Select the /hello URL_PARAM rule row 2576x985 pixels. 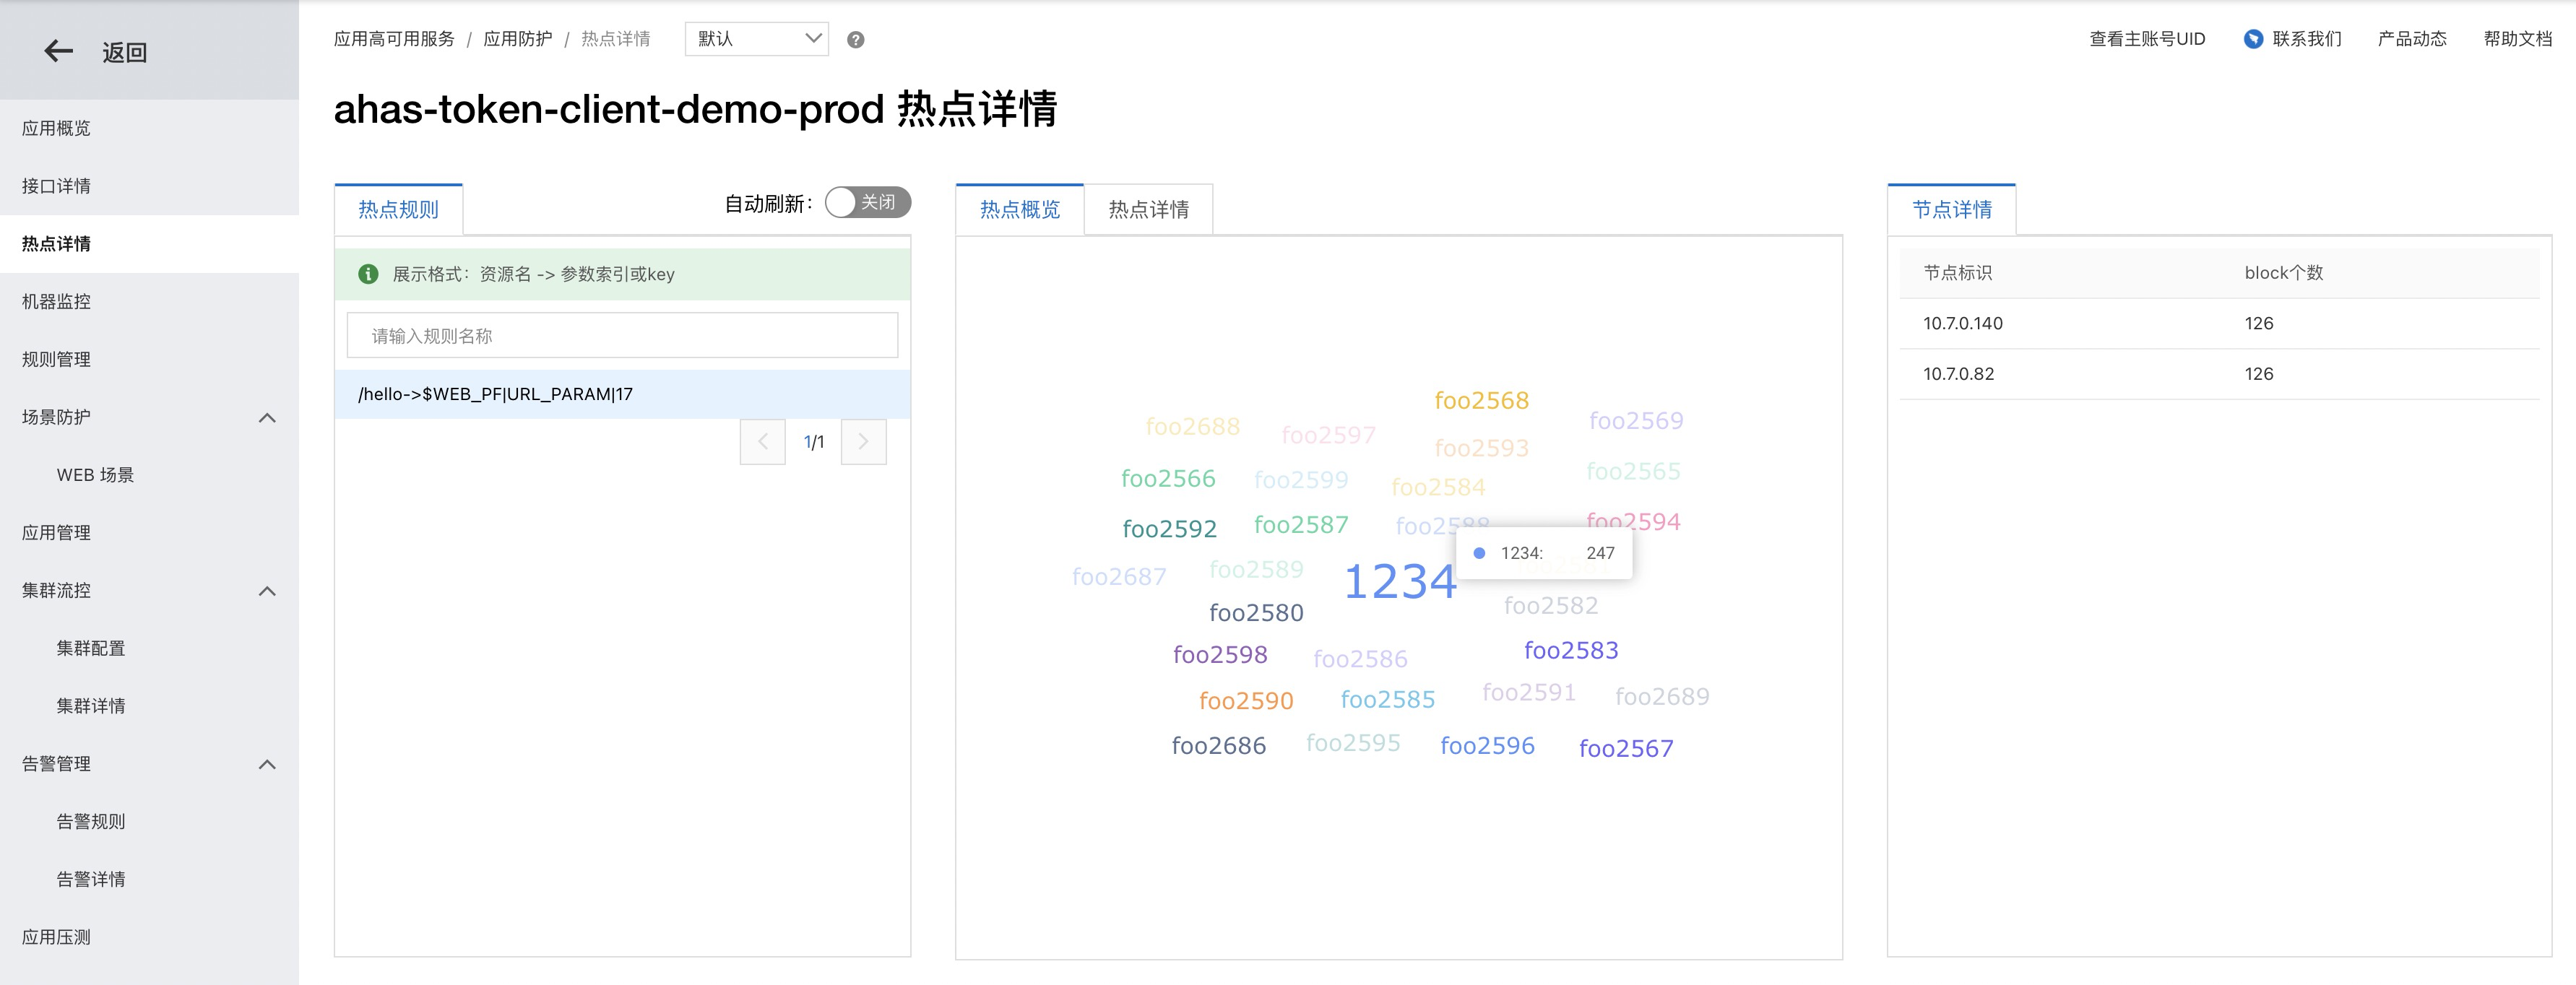[x=622, y=394]
